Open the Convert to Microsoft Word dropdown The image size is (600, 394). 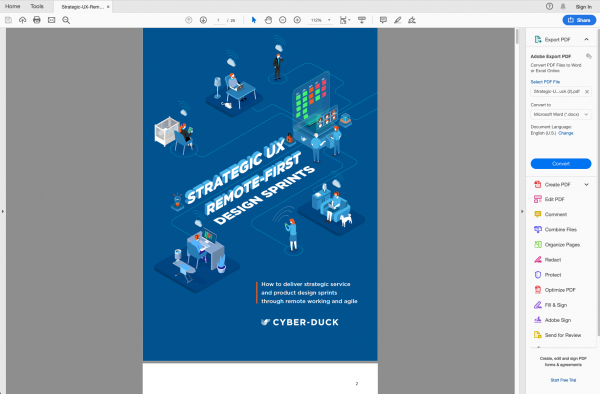point(561,114)
